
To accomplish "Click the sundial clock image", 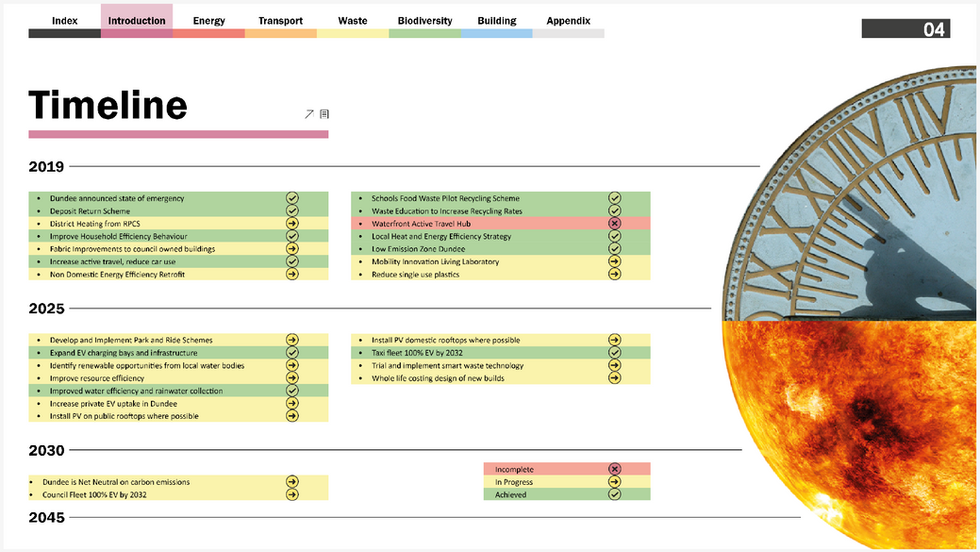I will [x=850, y=194].
